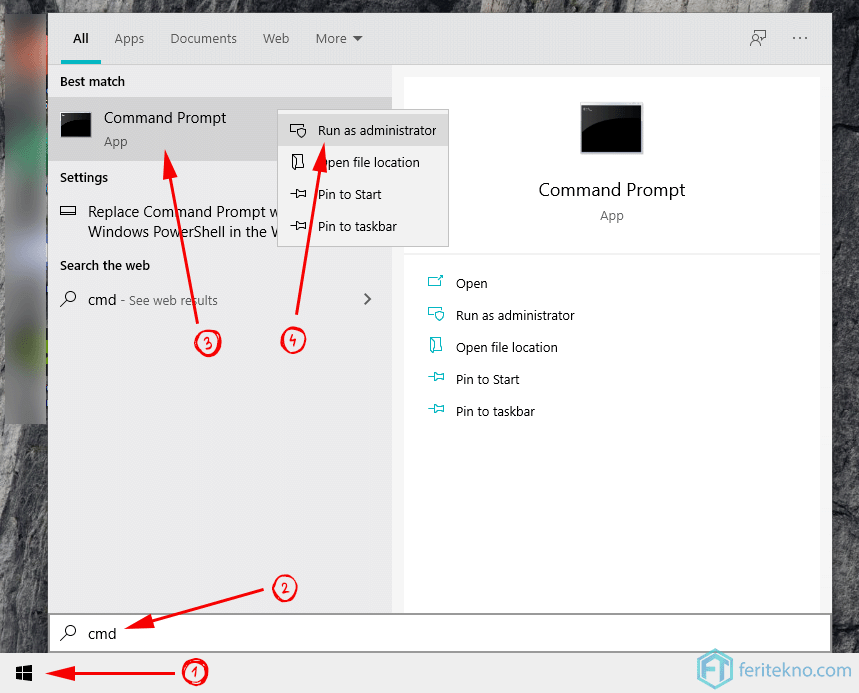Click the search magnifier icon in search box
Screen dimensions: 859x693
(68, 633)
